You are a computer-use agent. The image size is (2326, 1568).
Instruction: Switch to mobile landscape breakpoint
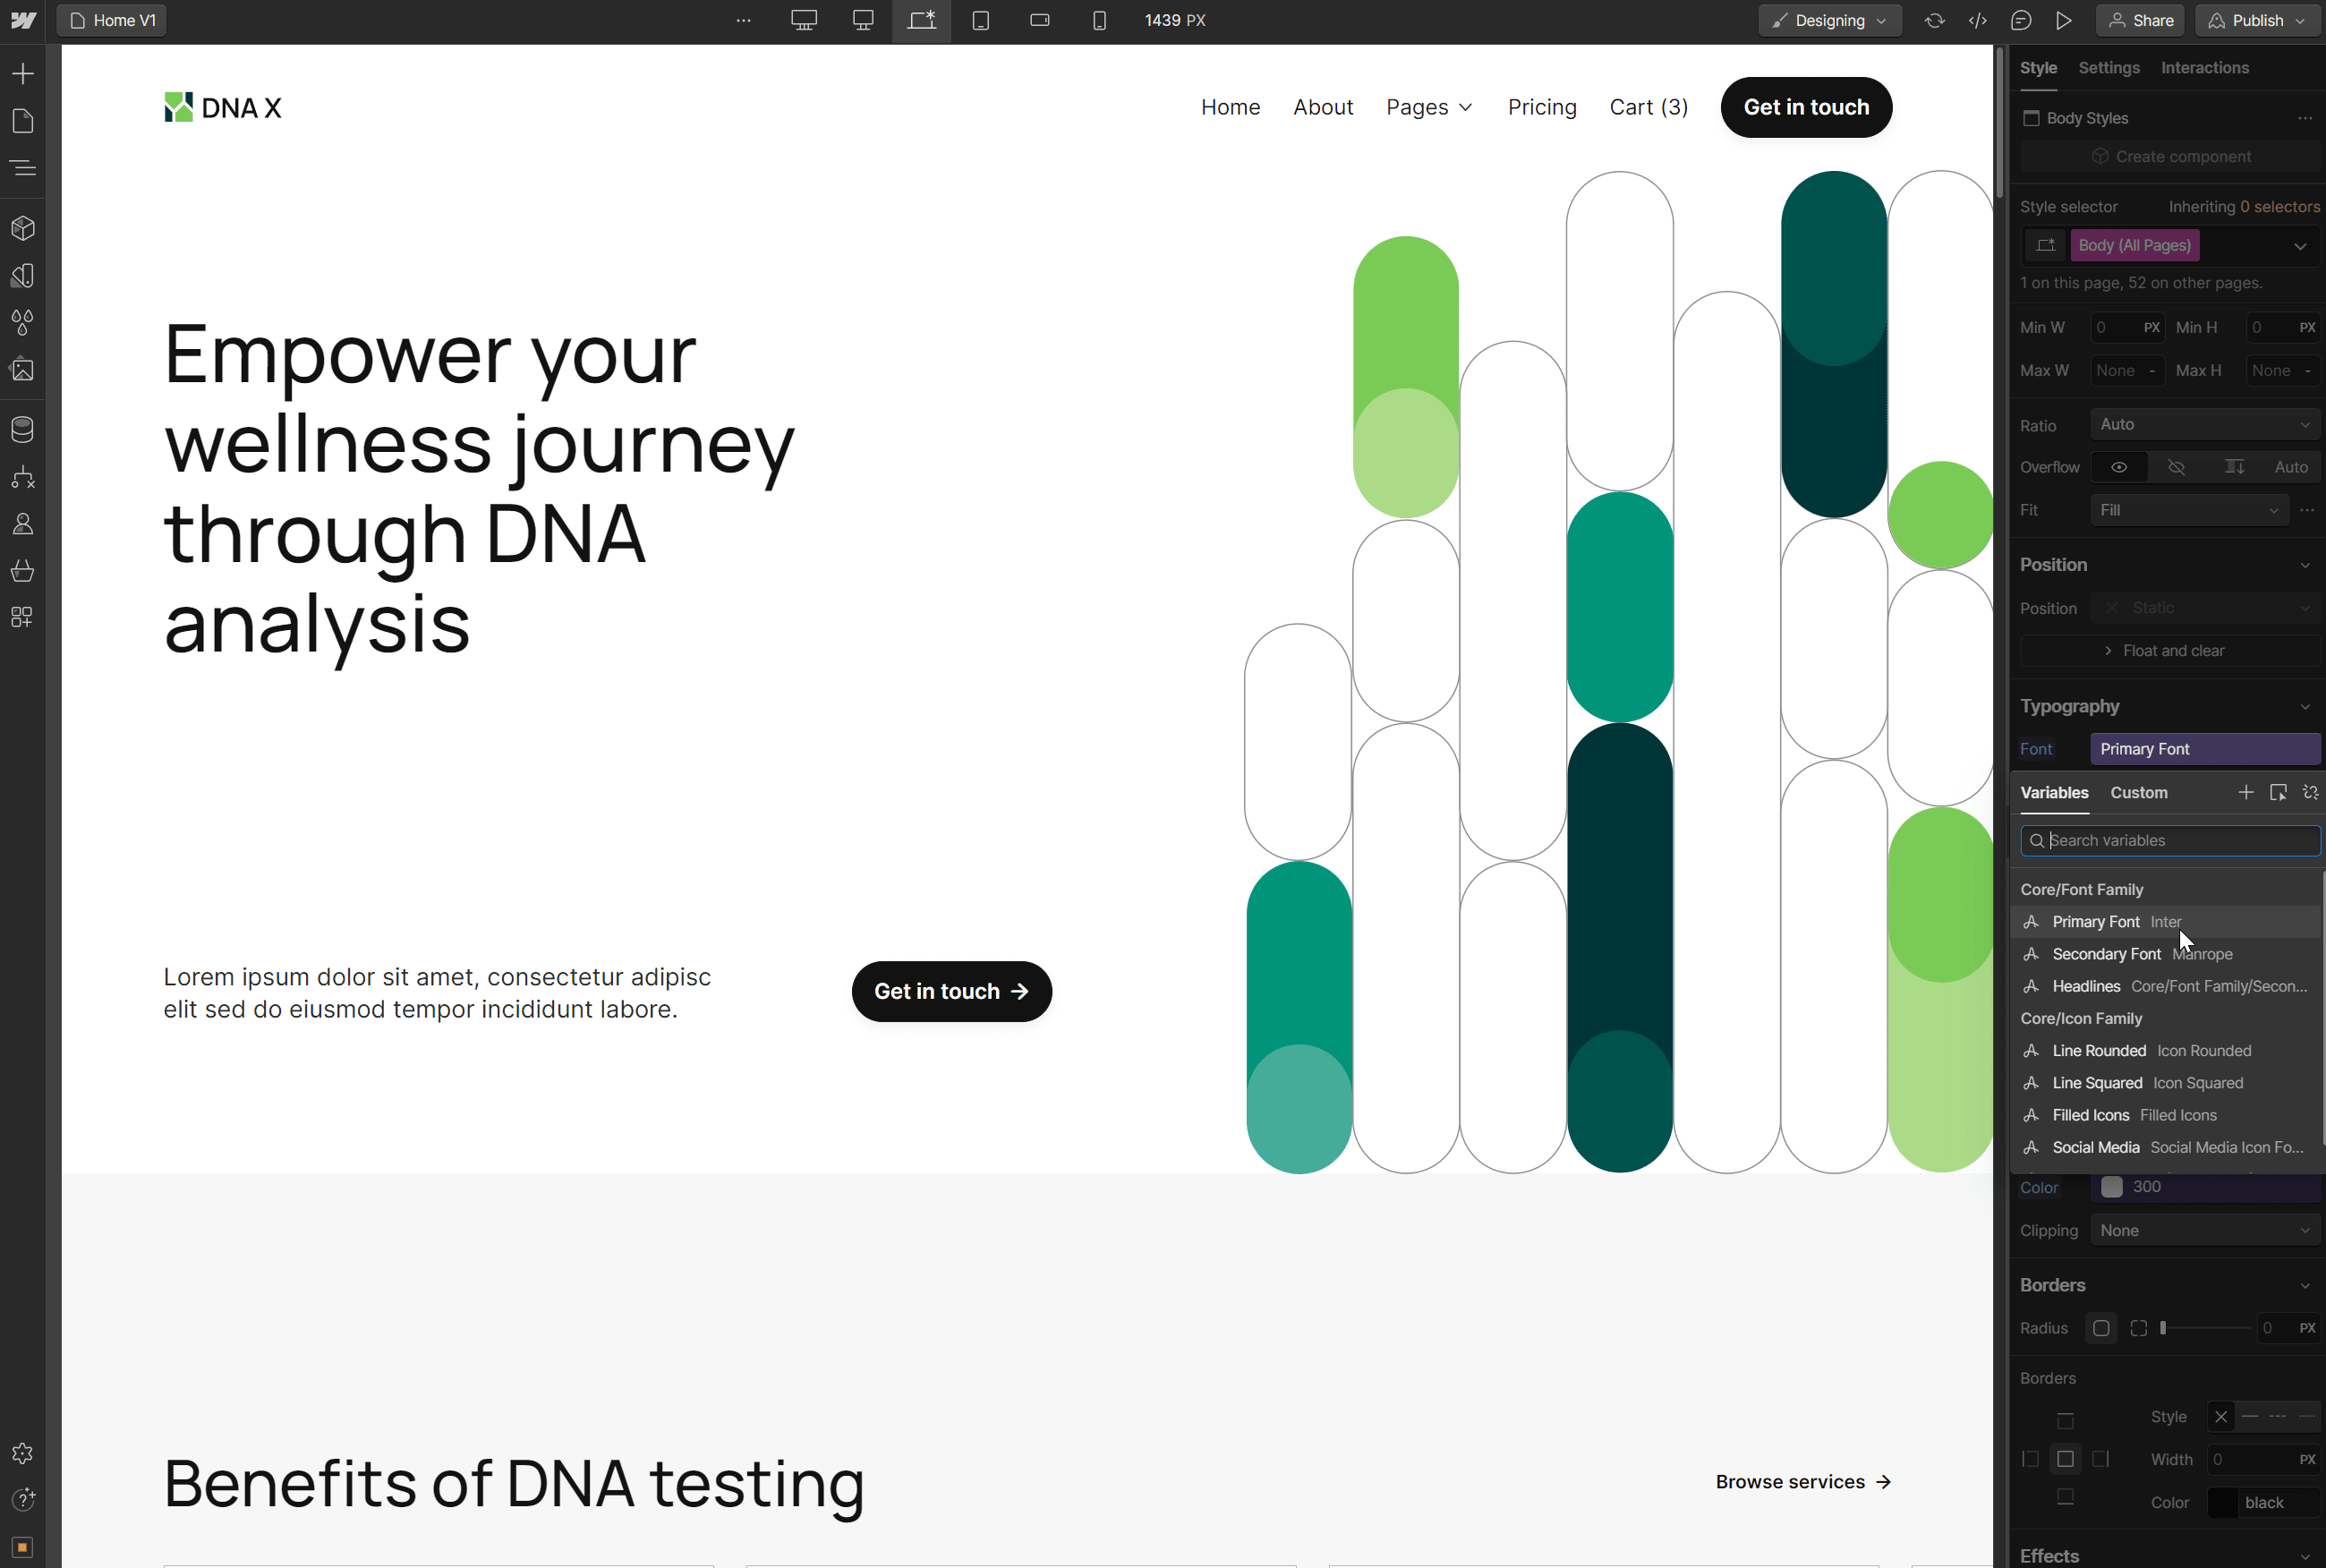[1040, 20]
